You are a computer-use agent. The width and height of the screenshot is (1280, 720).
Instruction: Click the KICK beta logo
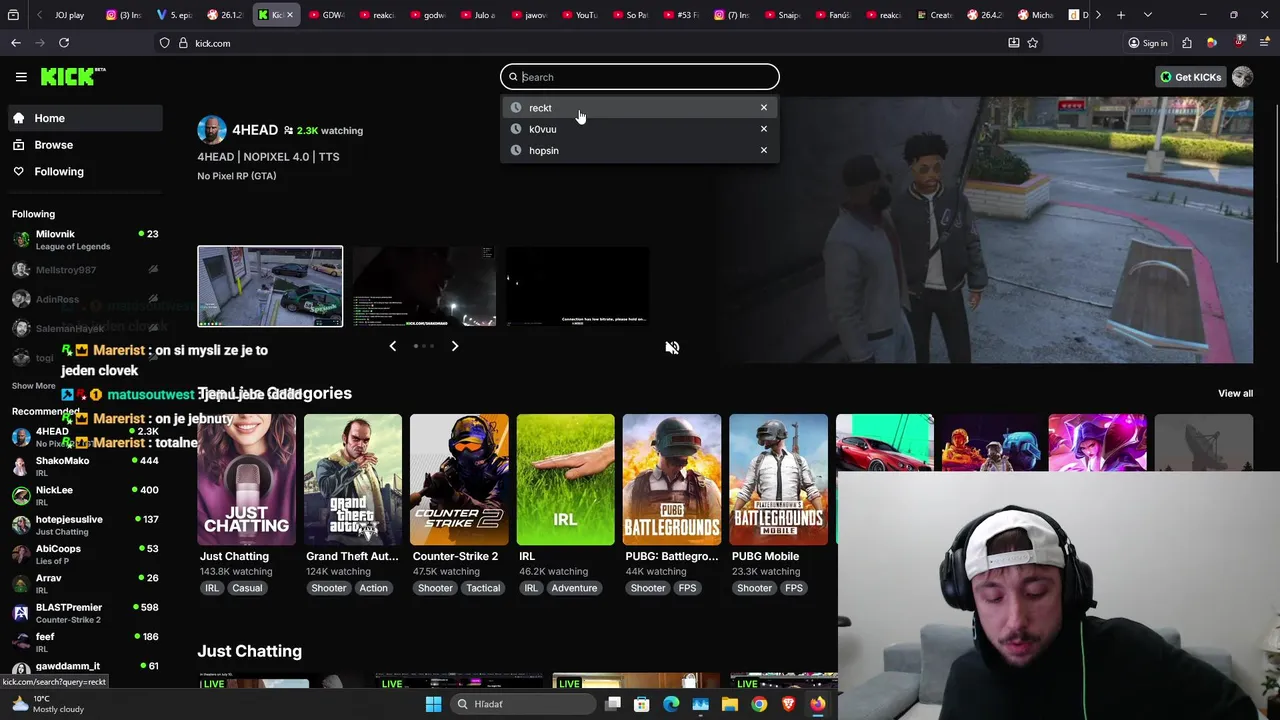[73, 77]
